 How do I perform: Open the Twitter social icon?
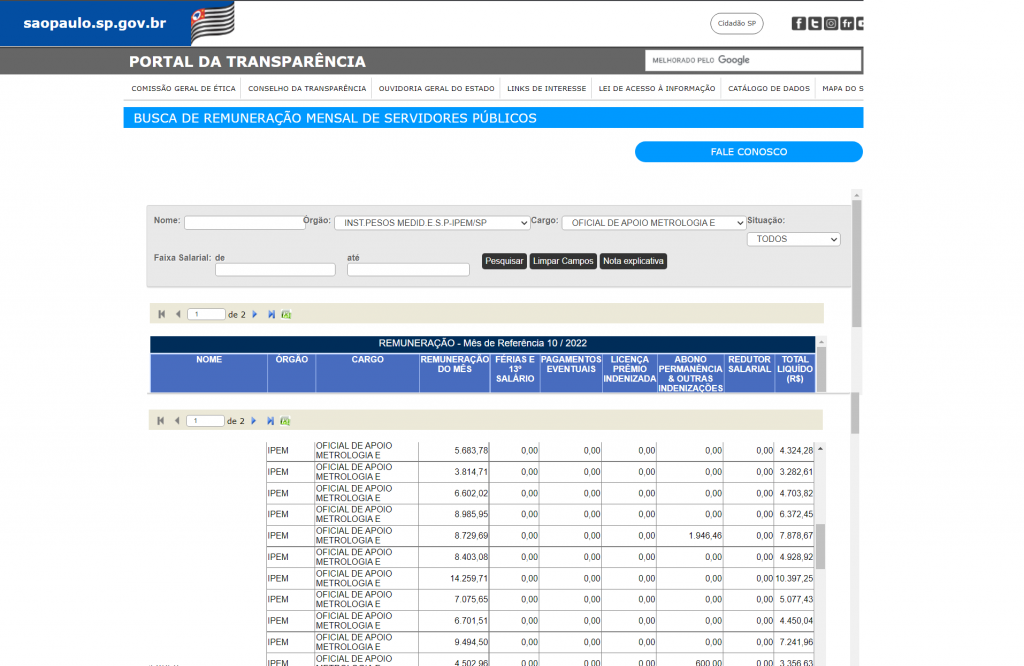tap(815, 24)
